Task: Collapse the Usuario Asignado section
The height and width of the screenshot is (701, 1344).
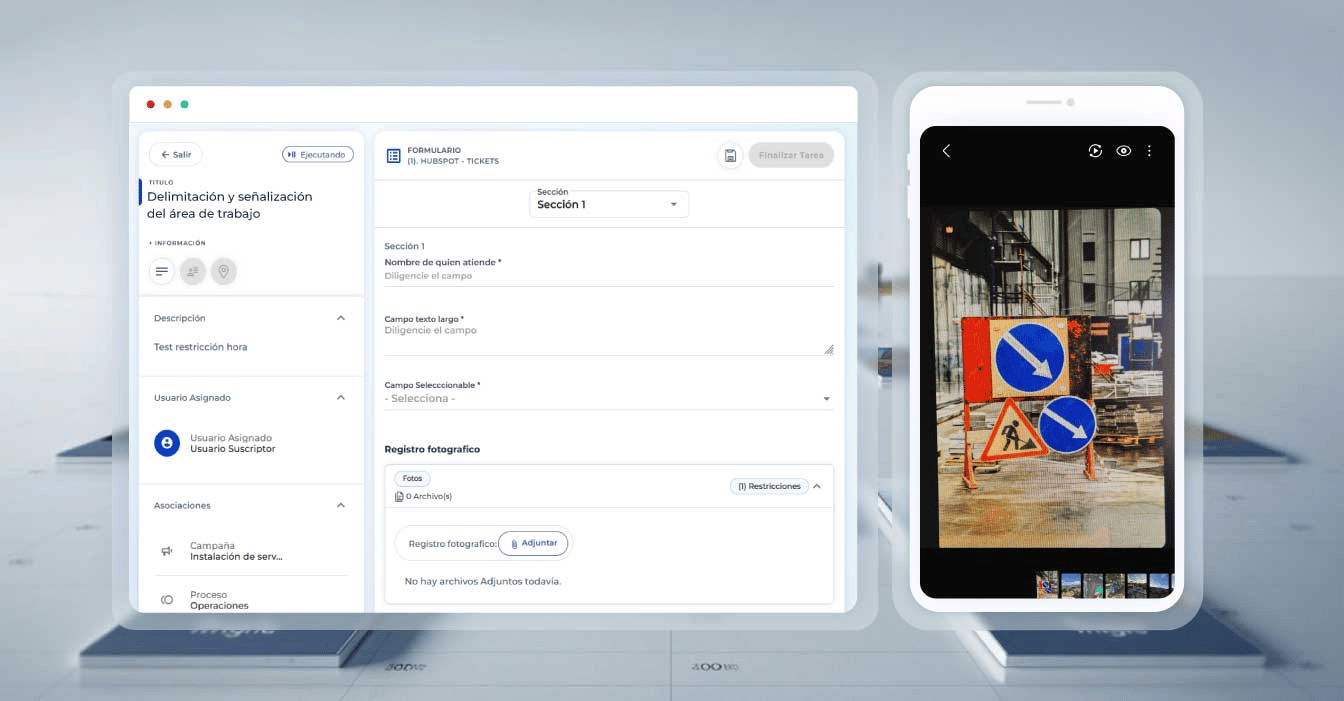Action: click(341, 398)
